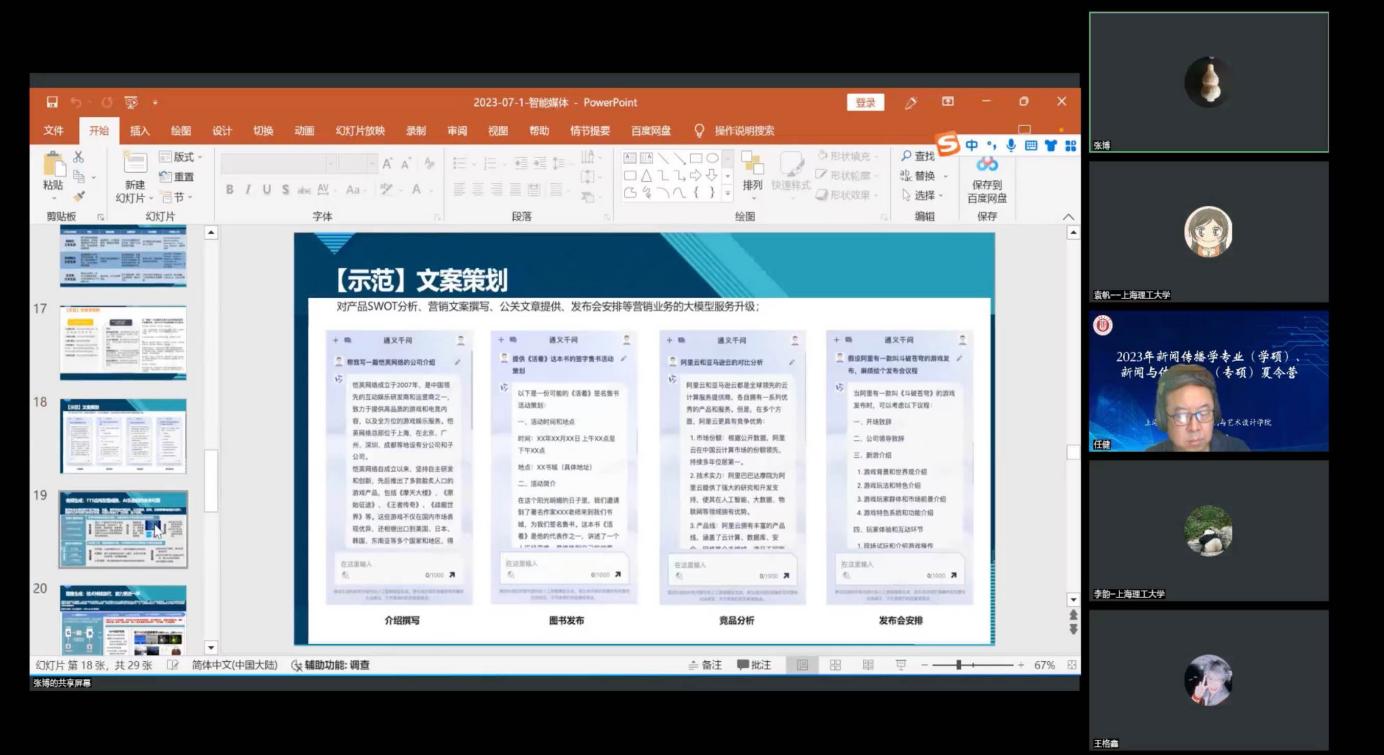The image size is (1384, 755).
Task: Toggle text shadow S button
Action: pyautogui.click(x=286, y=190)
